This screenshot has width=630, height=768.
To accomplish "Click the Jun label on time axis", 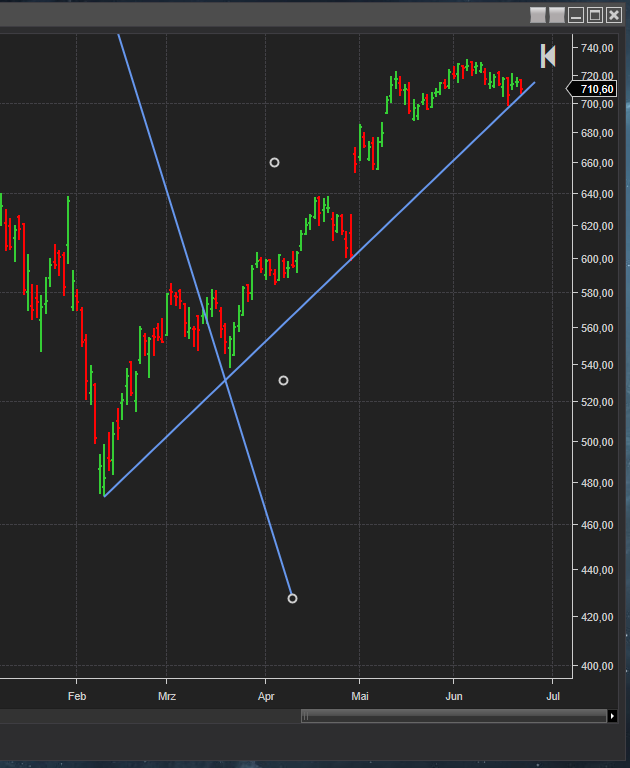I will click(454, 696).
